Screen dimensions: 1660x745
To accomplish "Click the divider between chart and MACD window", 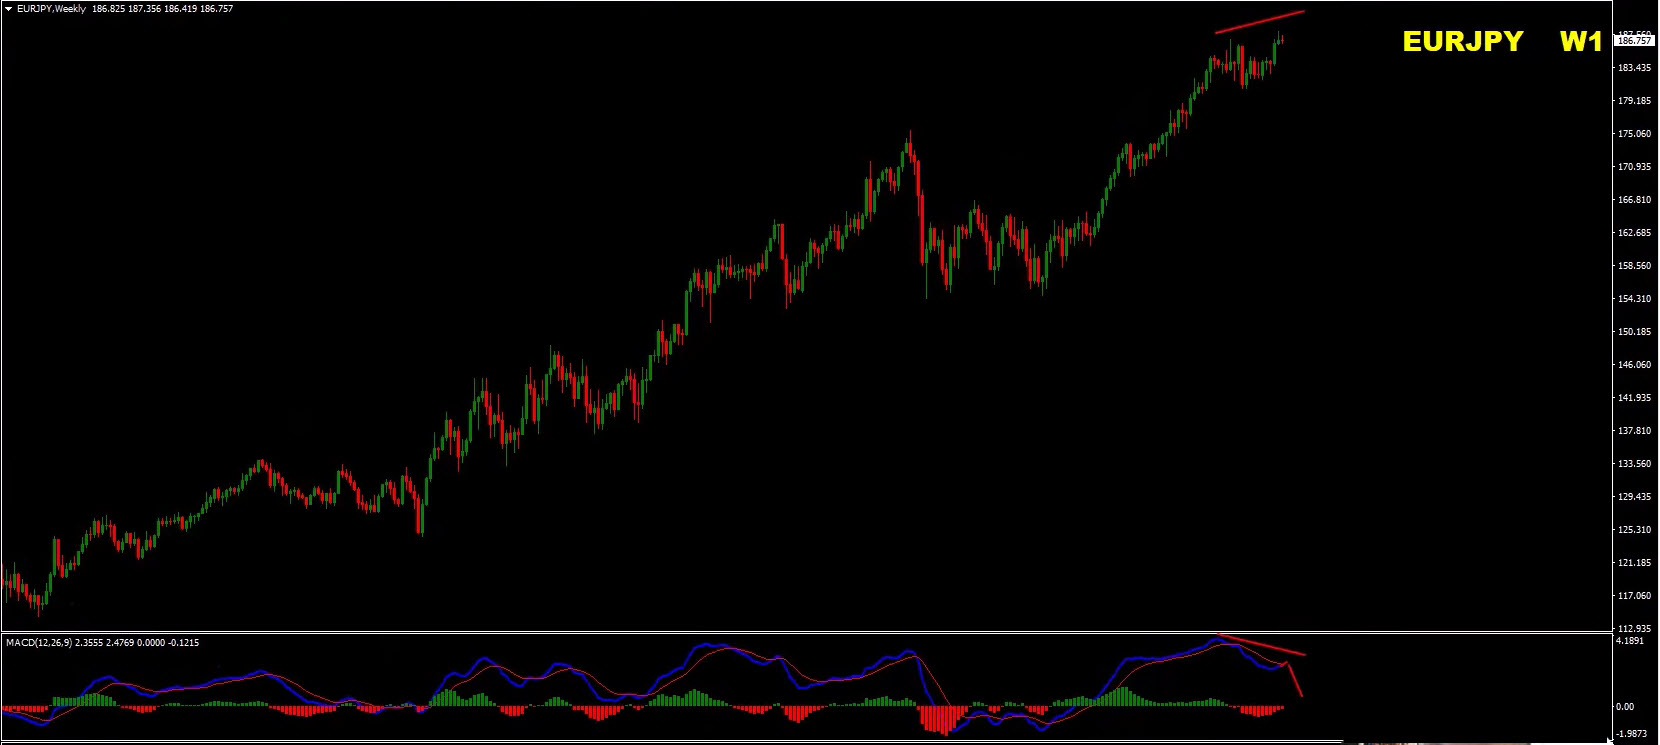I will (x=800, y=632).
